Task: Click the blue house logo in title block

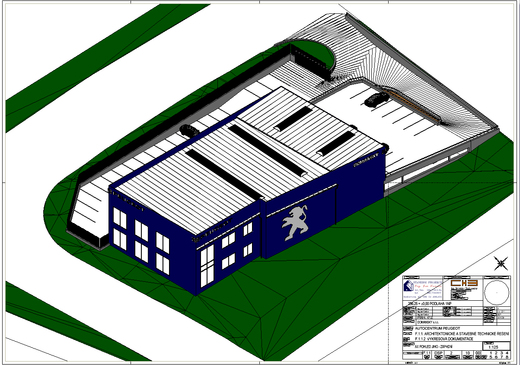Action: coord(409,286)
